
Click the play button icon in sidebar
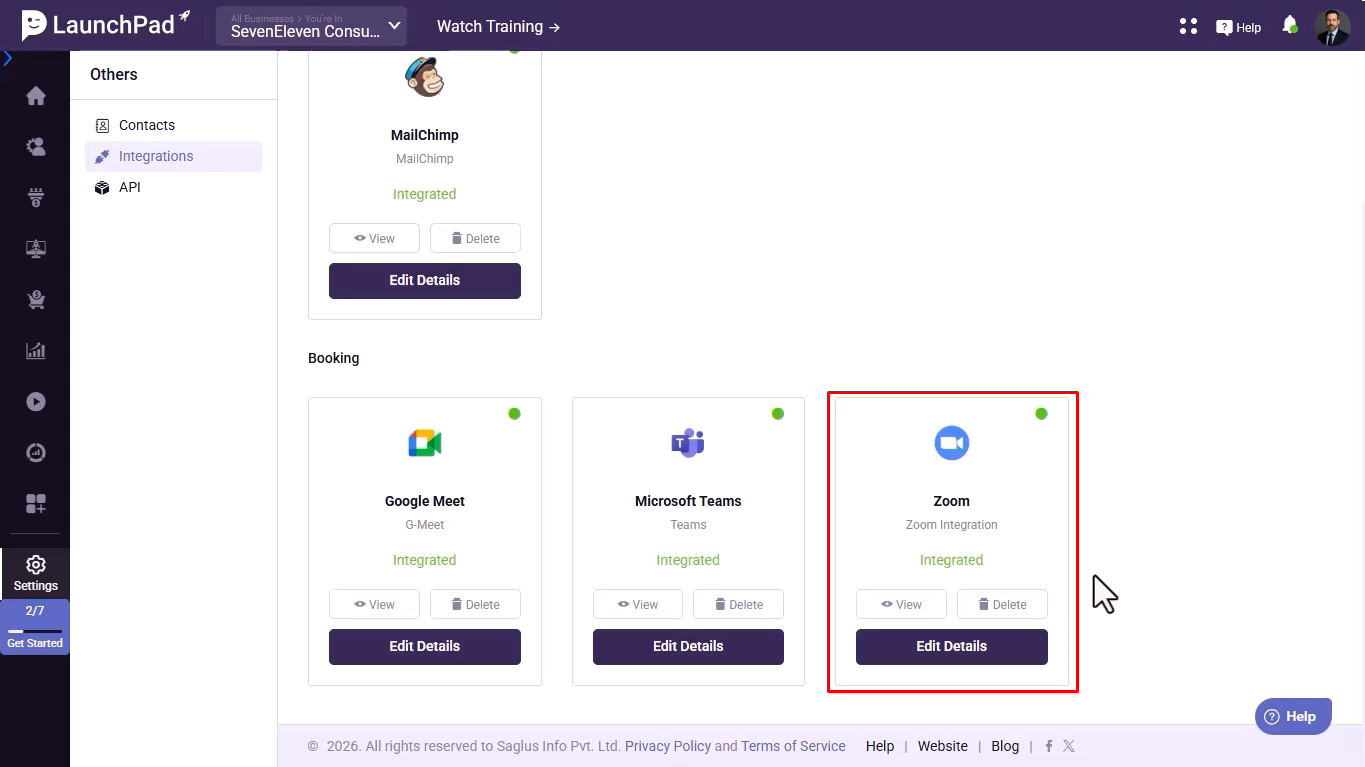click(36, 402)
